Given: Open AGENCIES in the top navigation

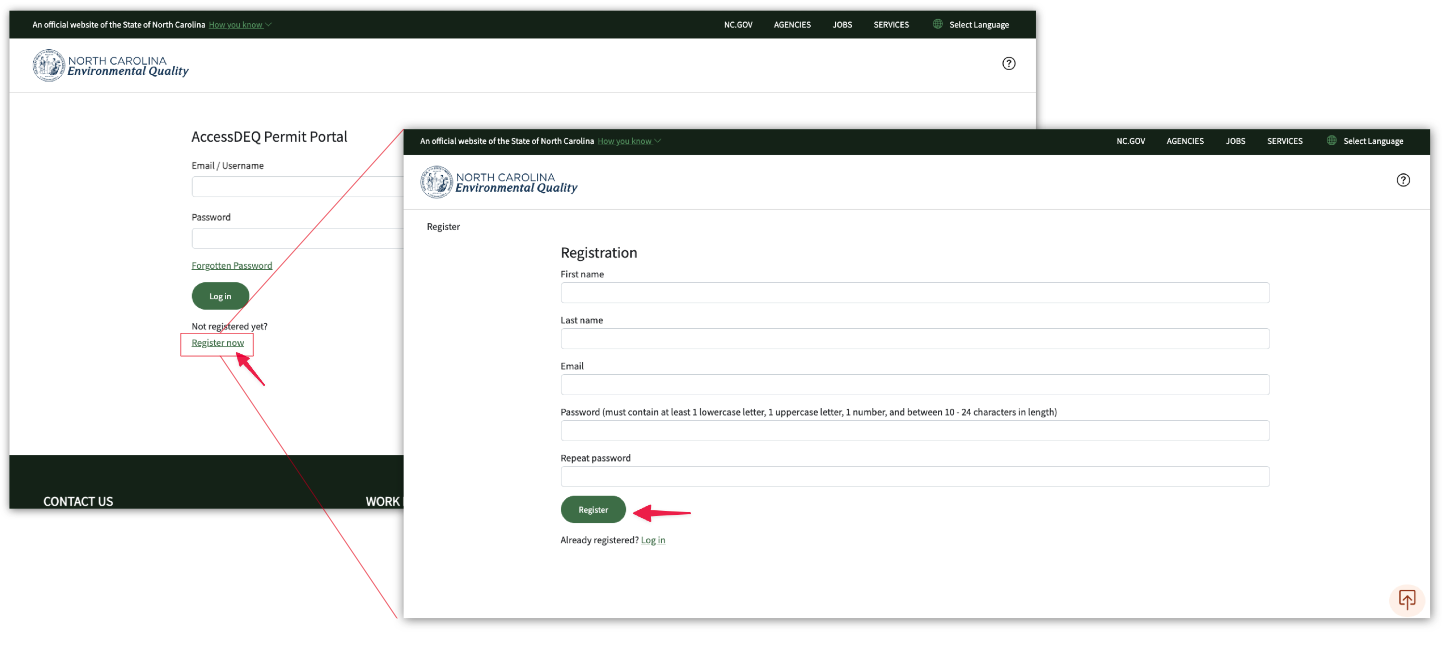Looking at the screenshot, I should (x=1184, y=141).
